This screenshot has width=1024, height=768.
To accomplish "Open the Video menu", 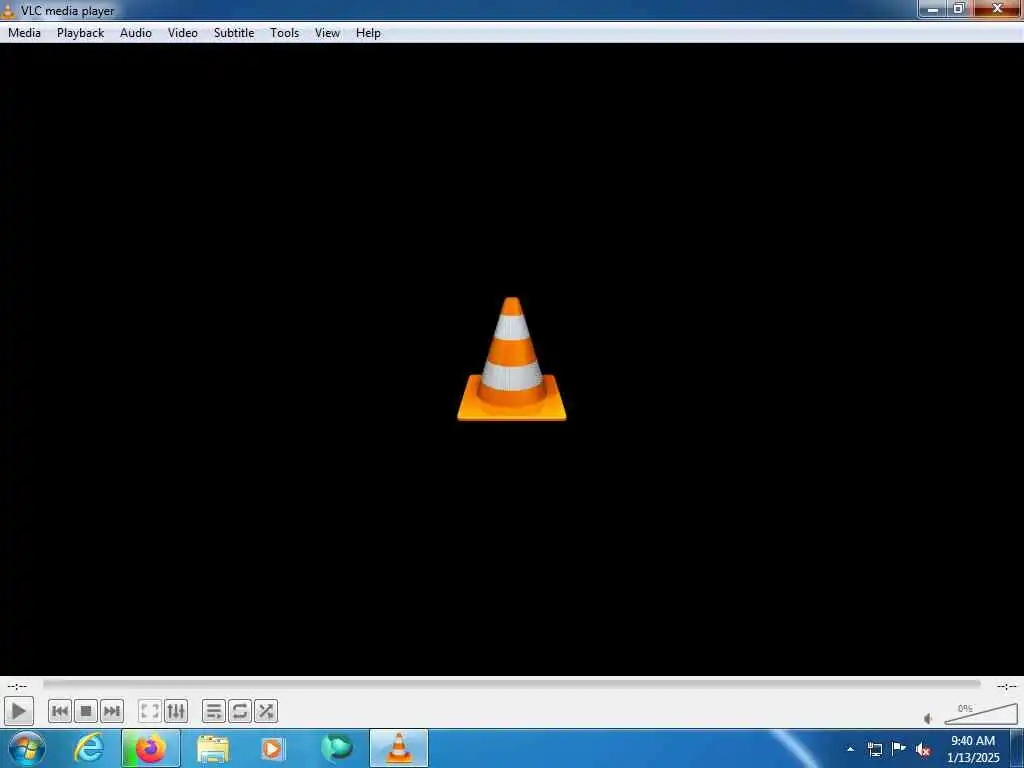I will click(x=183, y=33).
